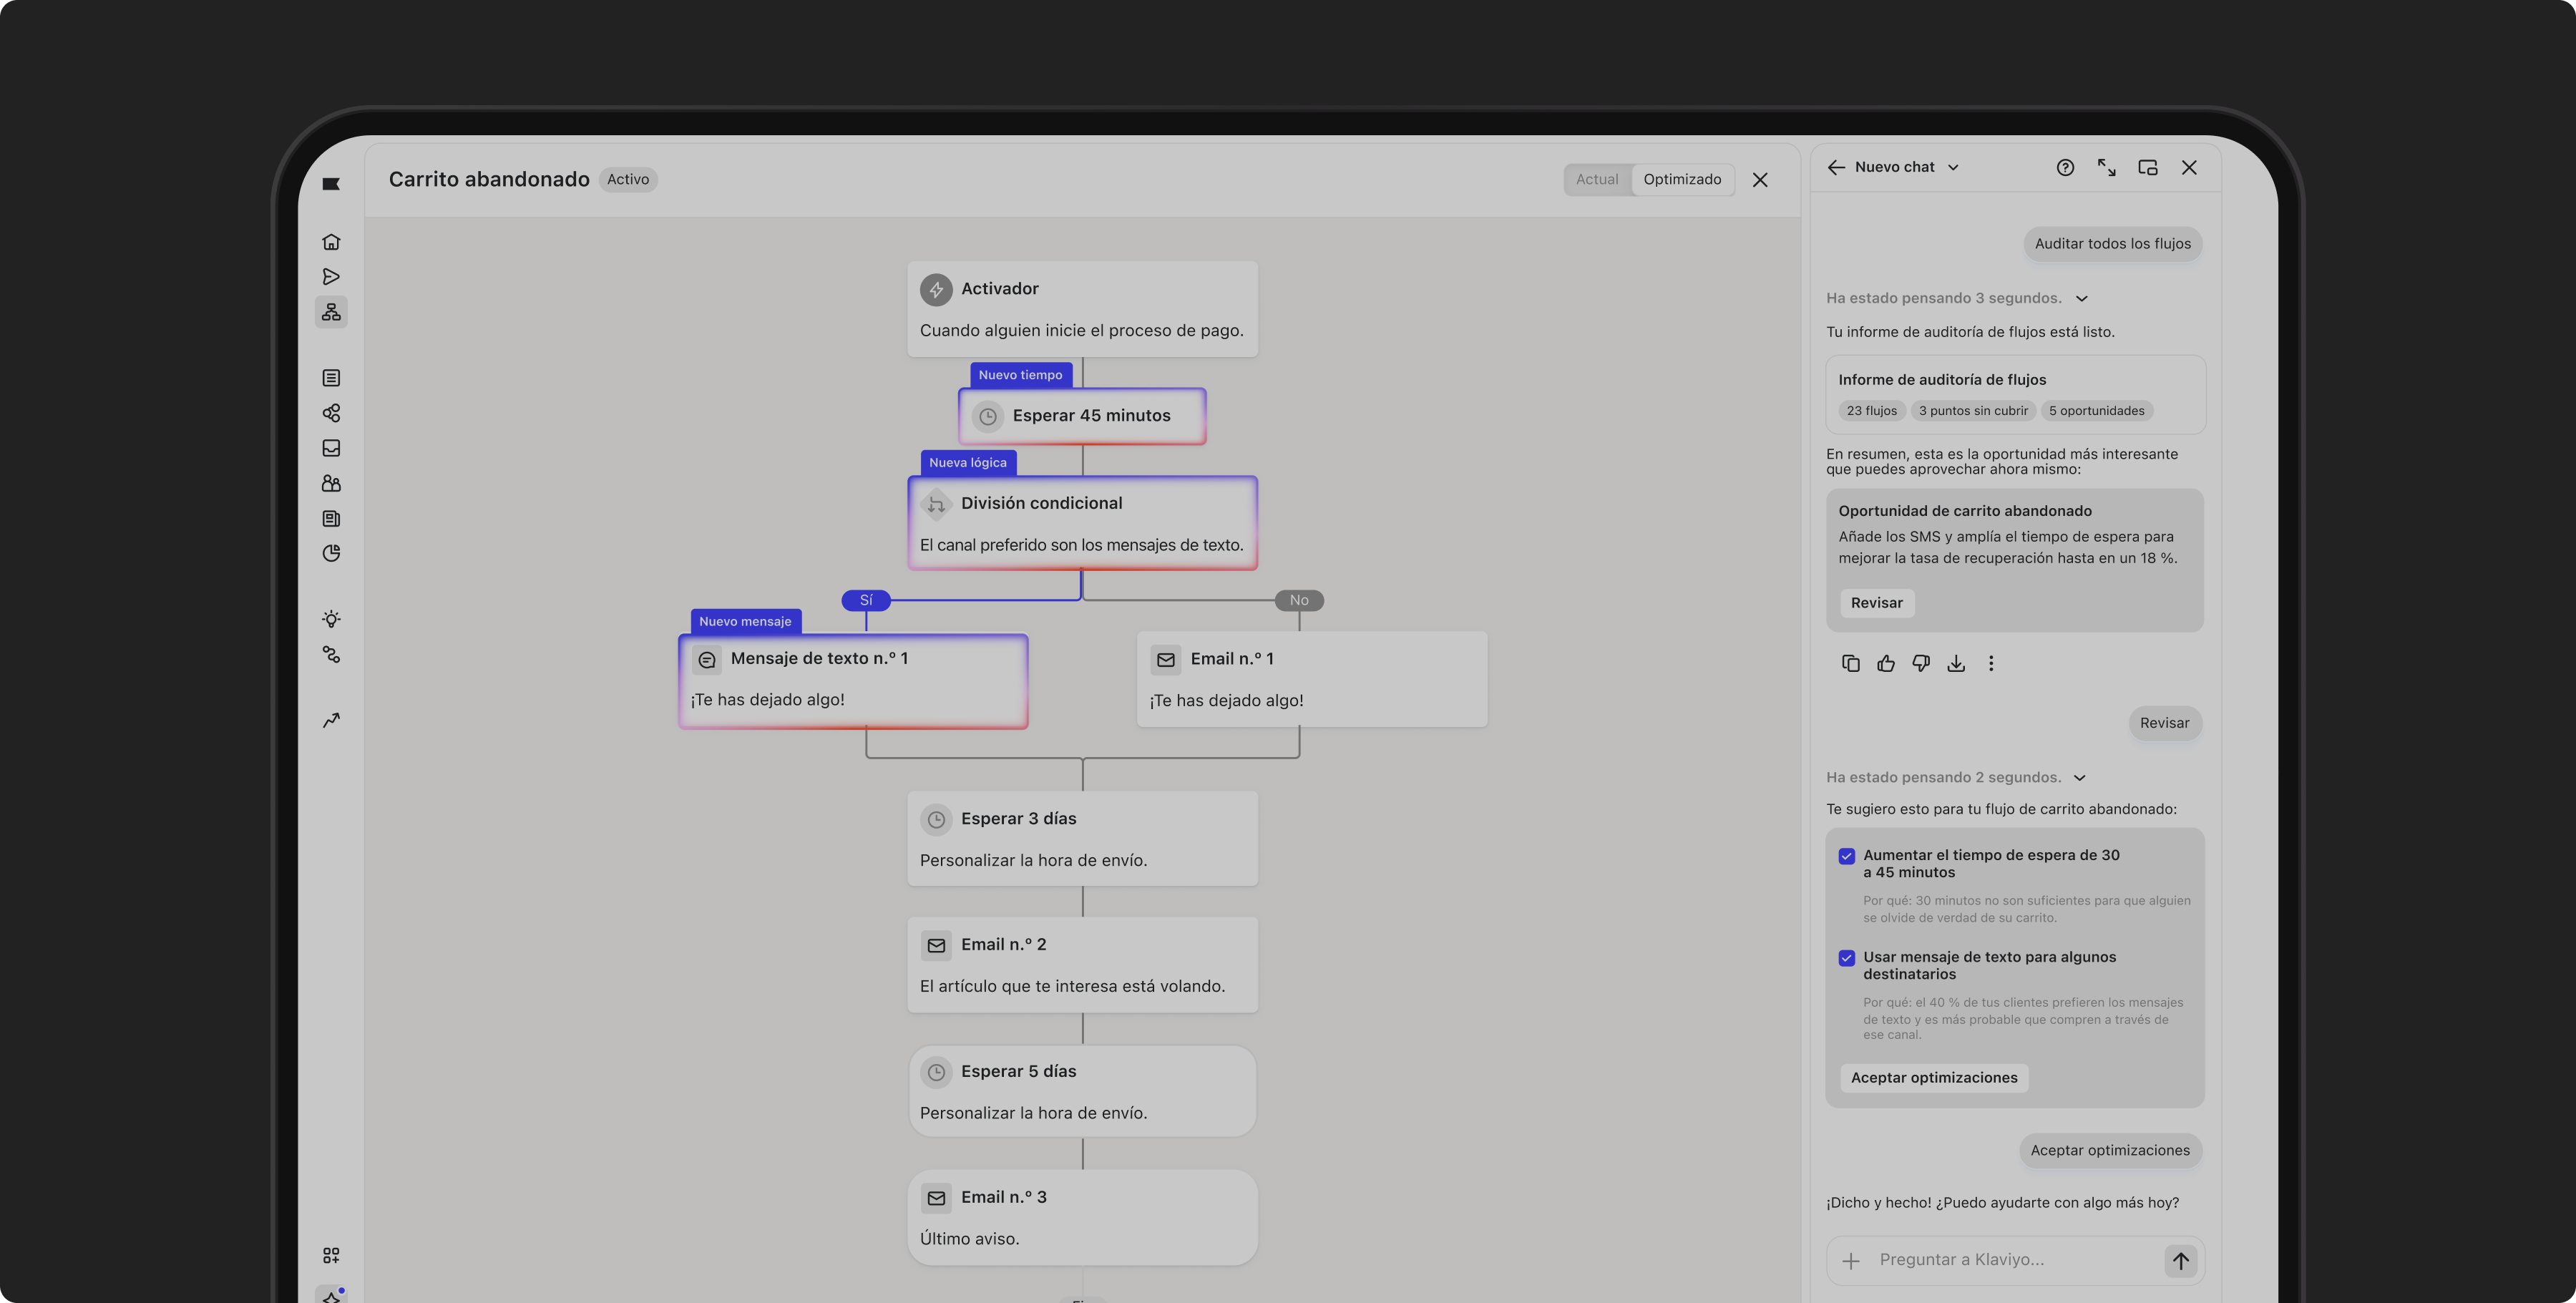Screen dimensions: 2576x1303
Task: Open the inbox tray icon in sidebar
Action: (331, 448)
